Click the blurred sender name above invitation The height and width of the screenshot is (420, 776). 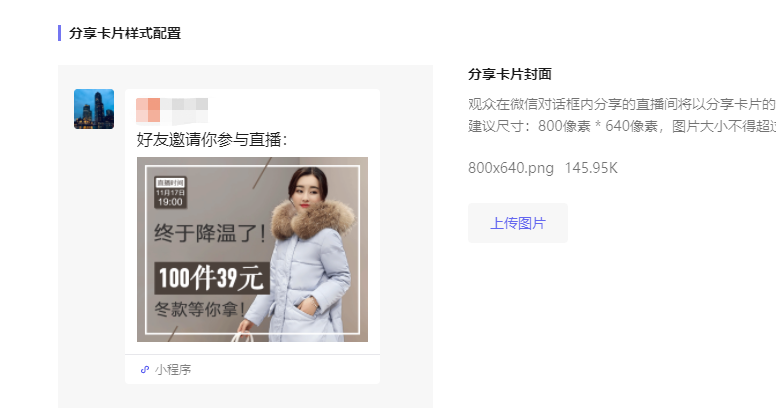pos(172,110)
